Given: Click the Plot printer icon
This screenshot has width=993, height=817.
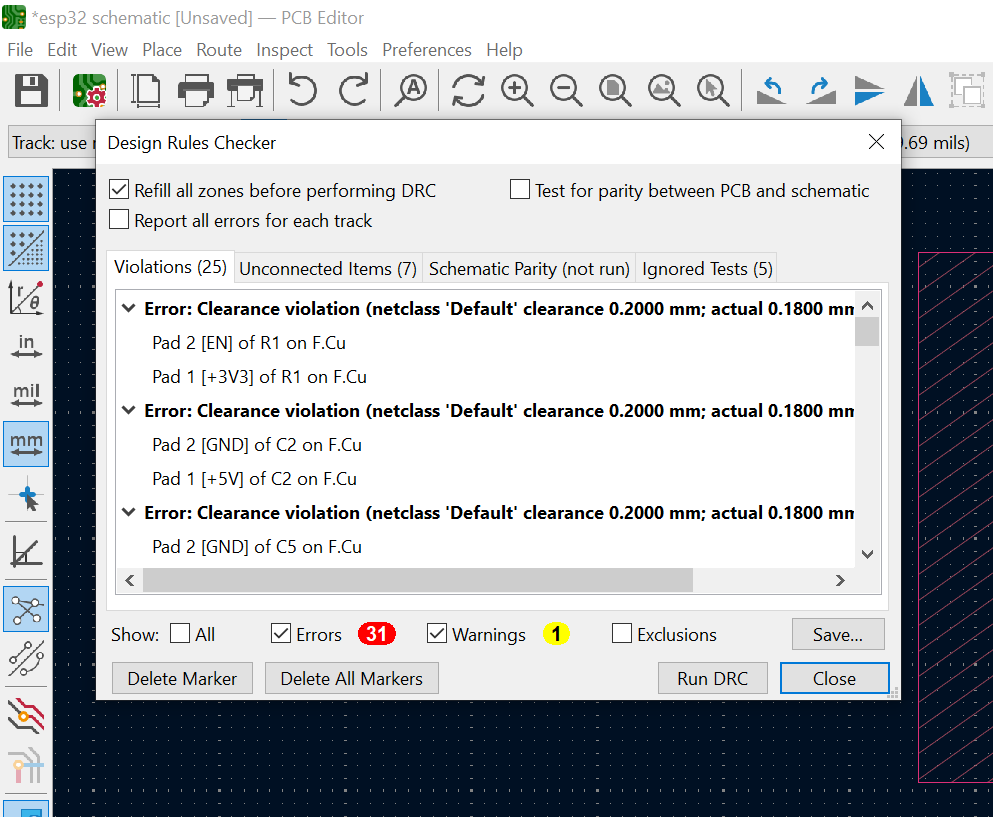Looking at the screenshot, I should (x=245, y=90).
